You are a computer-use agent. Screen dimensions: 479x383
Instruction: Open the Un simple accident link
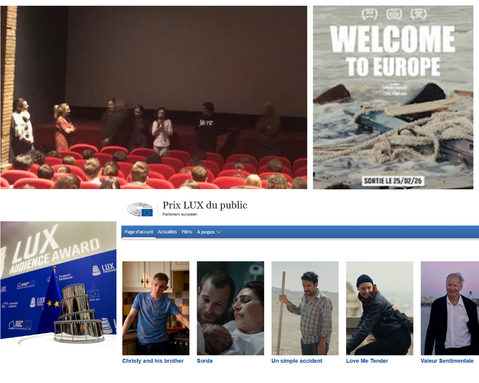click(x=297, y=361)
